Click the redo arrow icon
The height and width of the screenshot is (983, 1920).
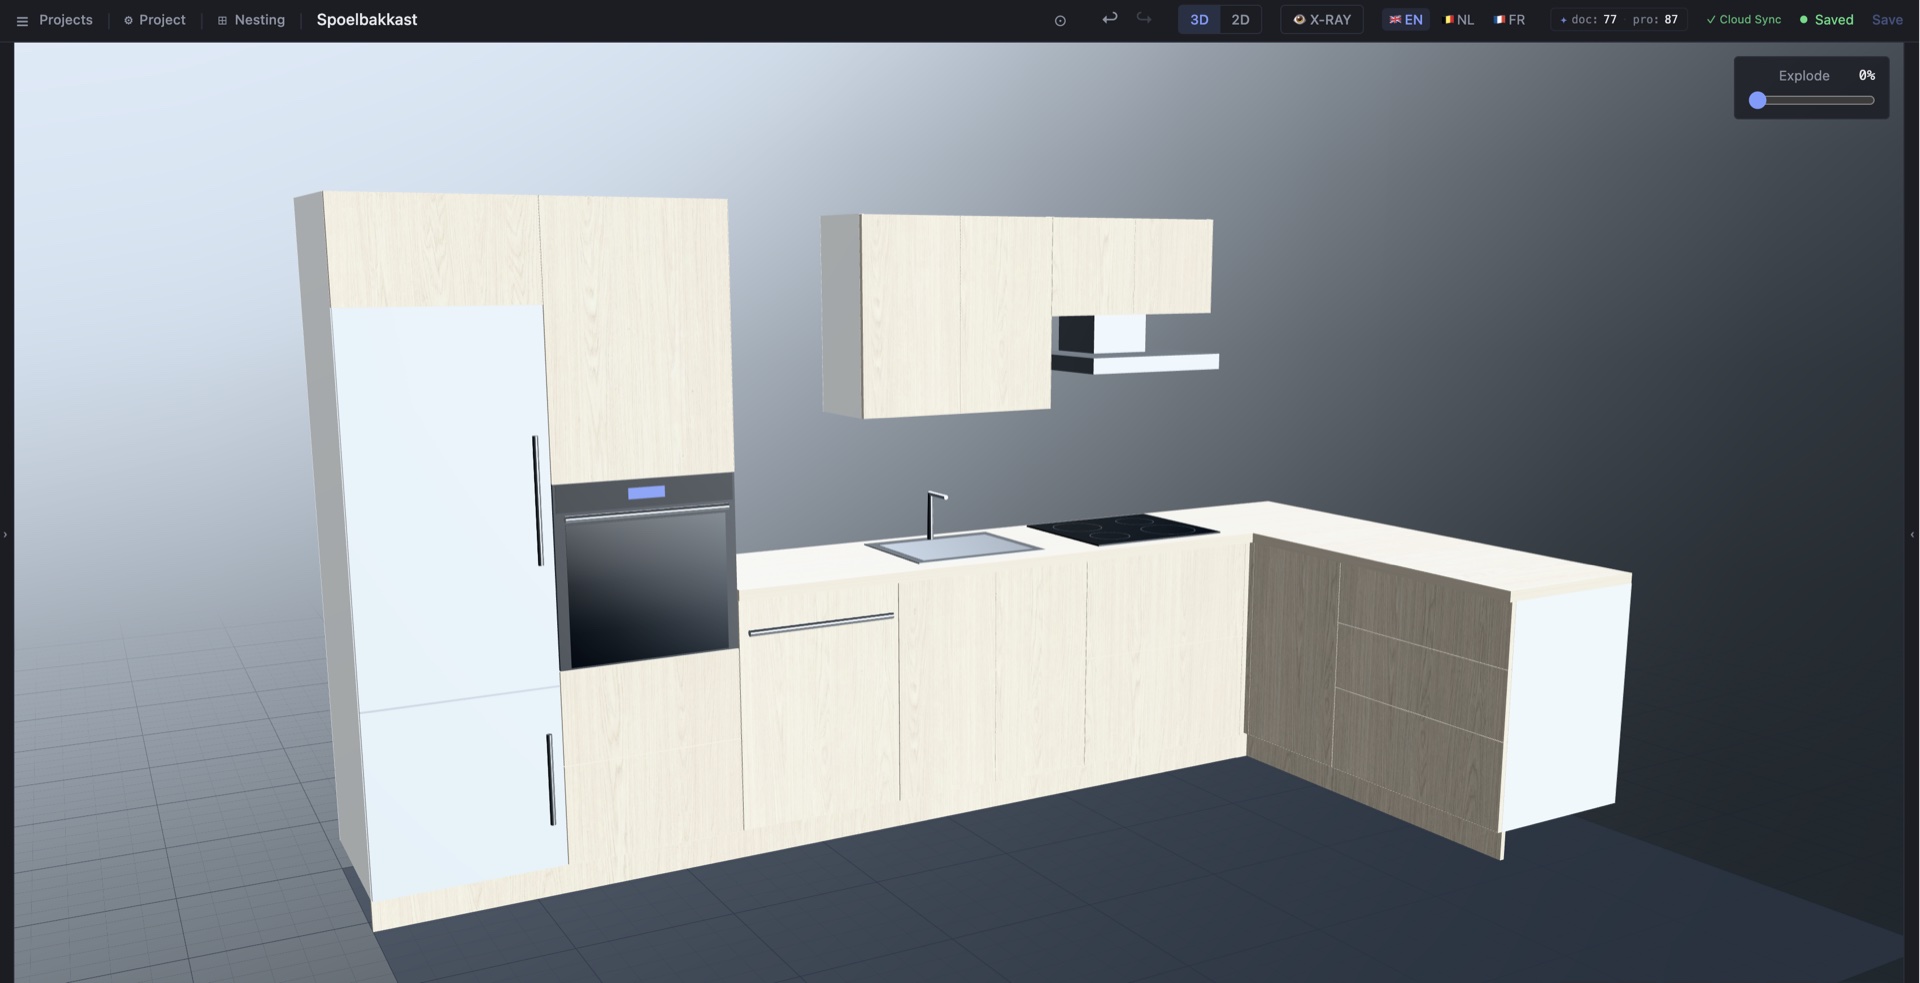(1144, 19)
